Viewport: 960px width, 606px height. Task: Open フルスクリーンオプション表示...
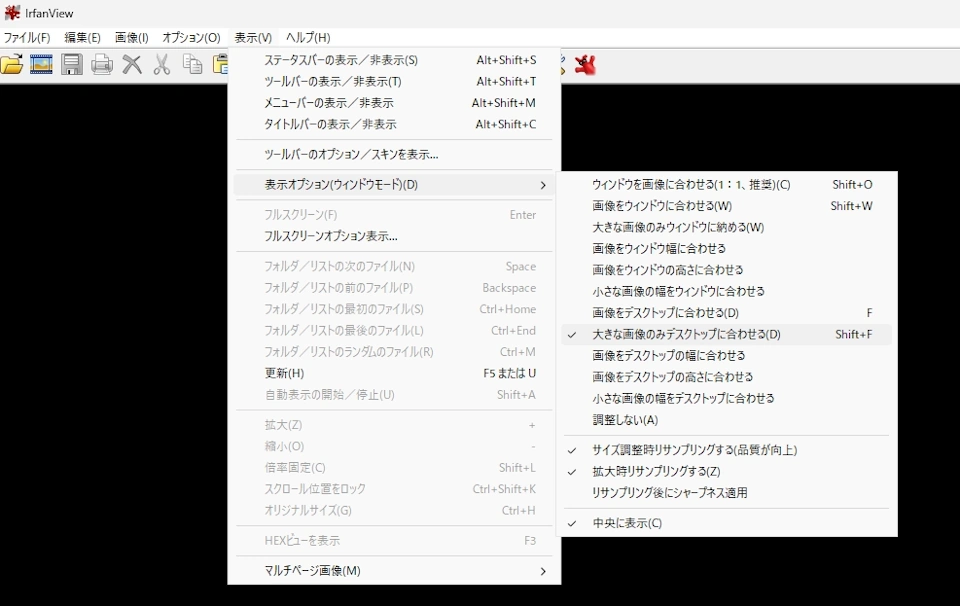click(394, 236)
